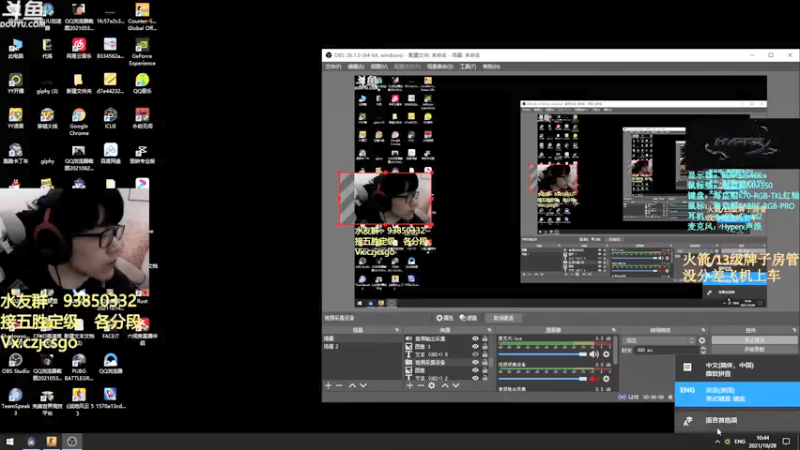The height and width of the screenshot is (450, 800).
Task: Adjust the video capture device volume slider
Action: pyautogui.click(x=542, y=379)
